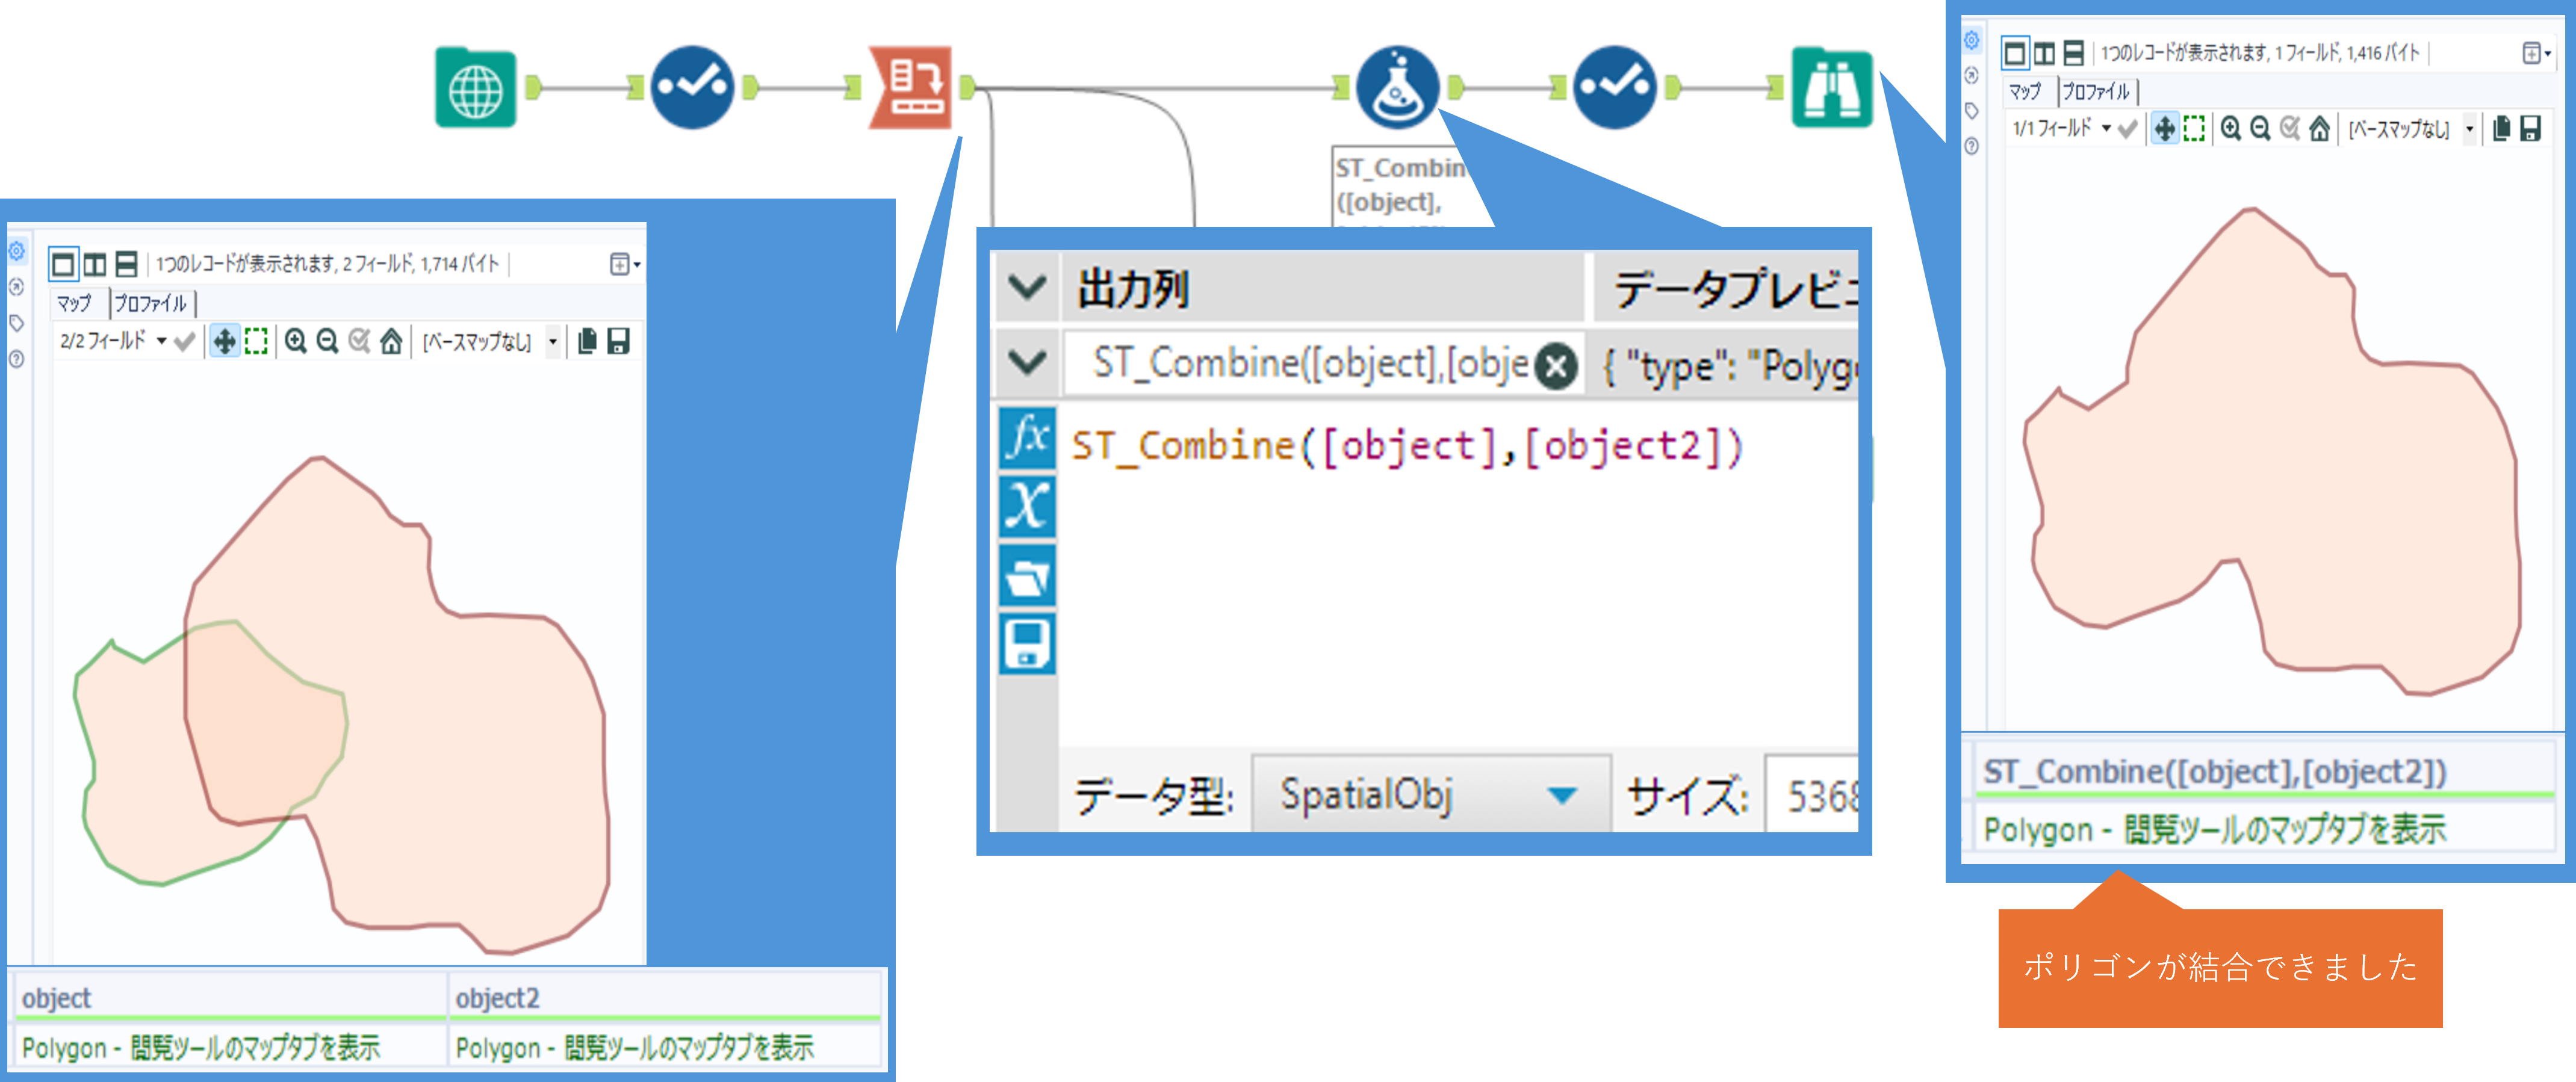Screen dimensions: 2576x1082
Task: Zoom in on the left map panel
Action: pos(295,342)
